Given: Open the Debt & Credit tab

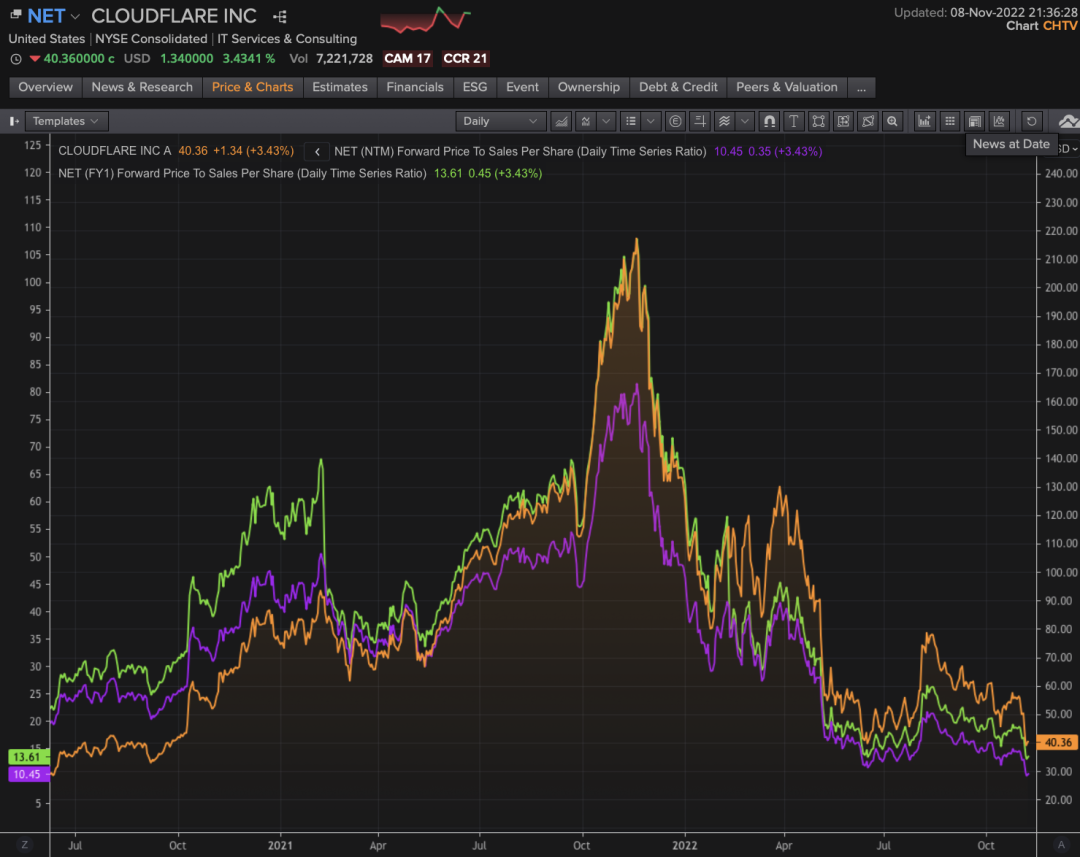Looking at the screenshot, I should (678, 87).
